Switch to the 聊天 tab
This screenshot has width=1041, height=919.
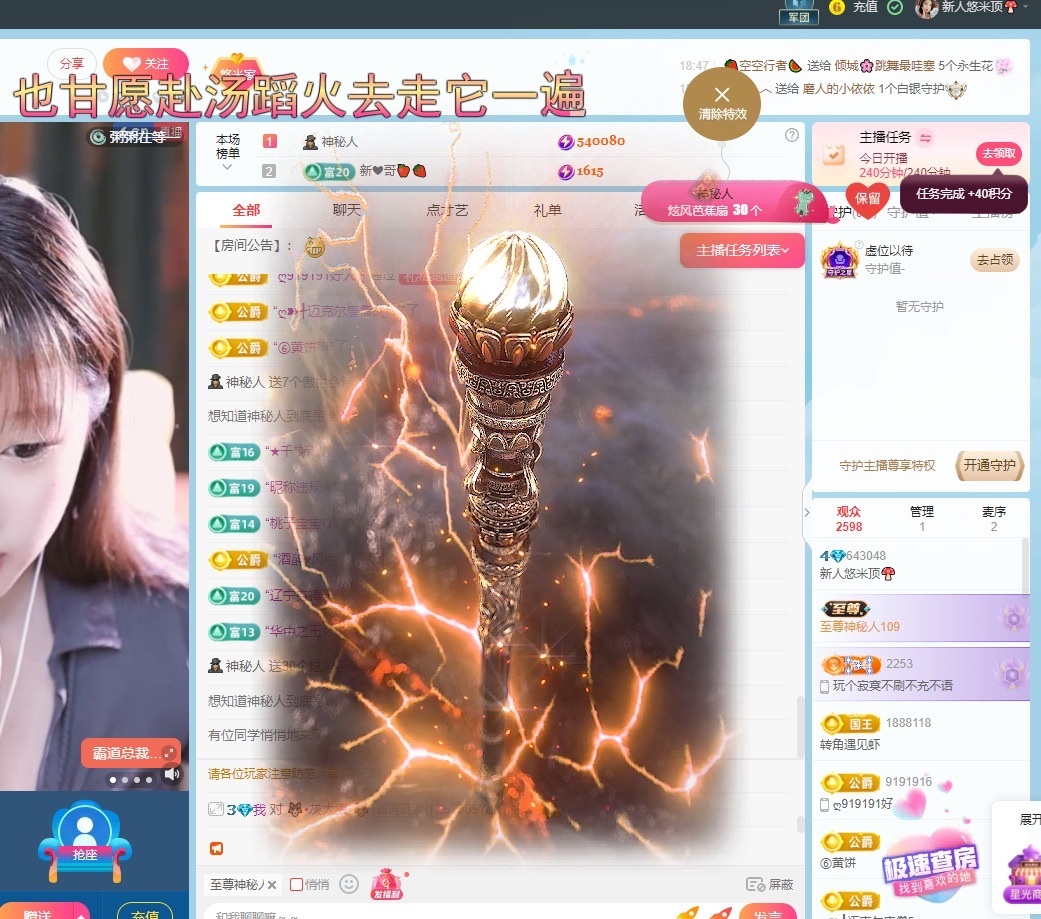(x=347, y=210)
